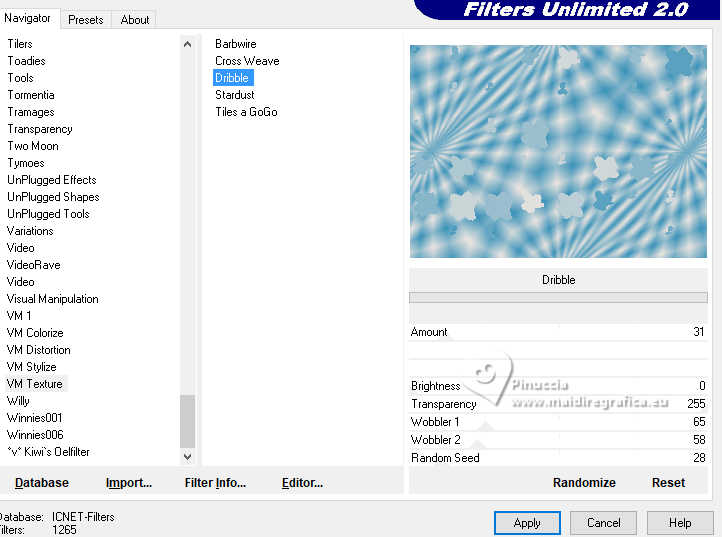Click the Cancel button

[603, 523]
